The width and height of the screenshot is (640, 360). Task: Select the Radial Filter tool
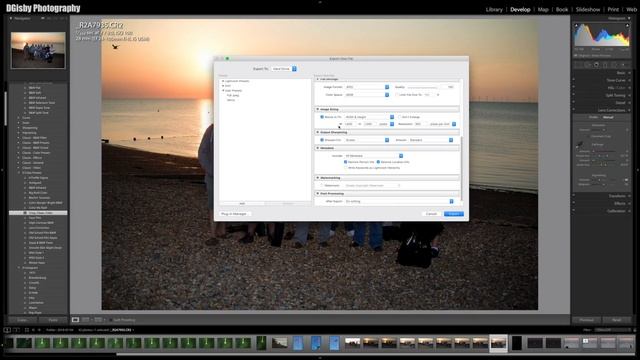614,65
